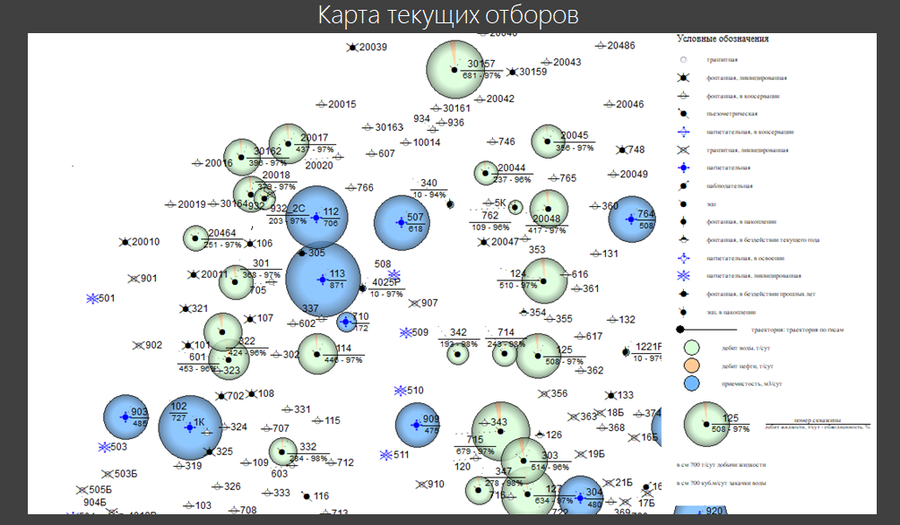The image size is (900, 525).
Task: Click the injection well legend symbol
Action: coord(683,168)
